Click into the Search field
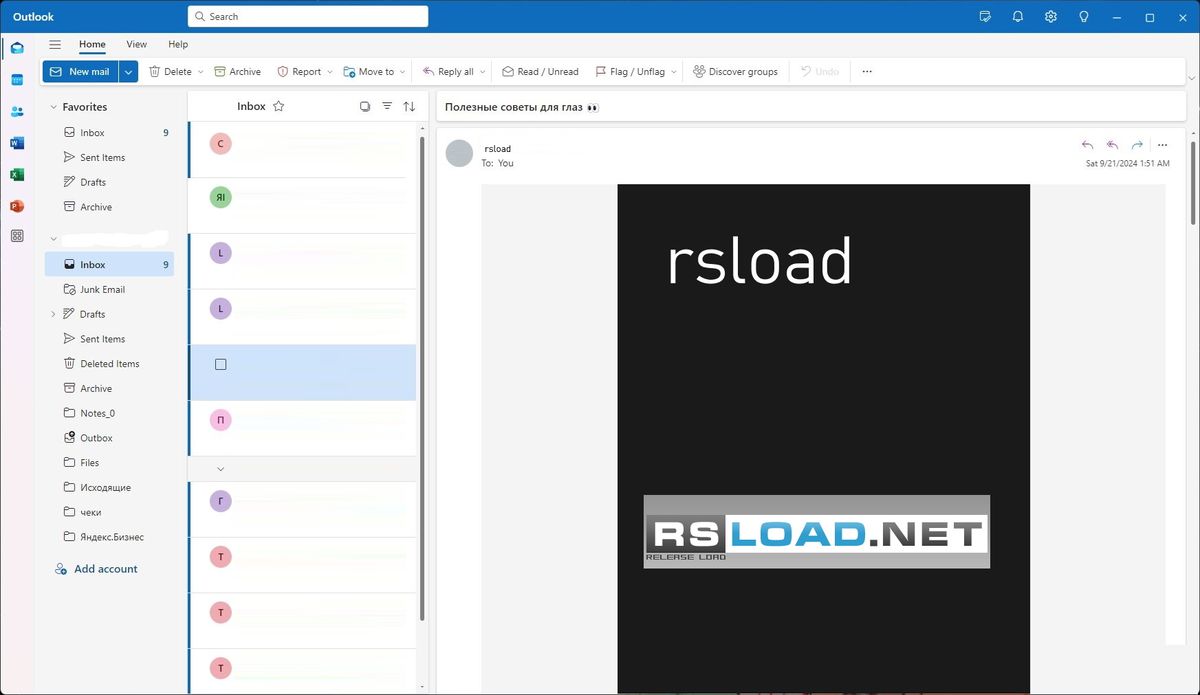This screenshot has height=695, width=1200. click(310, 17)
